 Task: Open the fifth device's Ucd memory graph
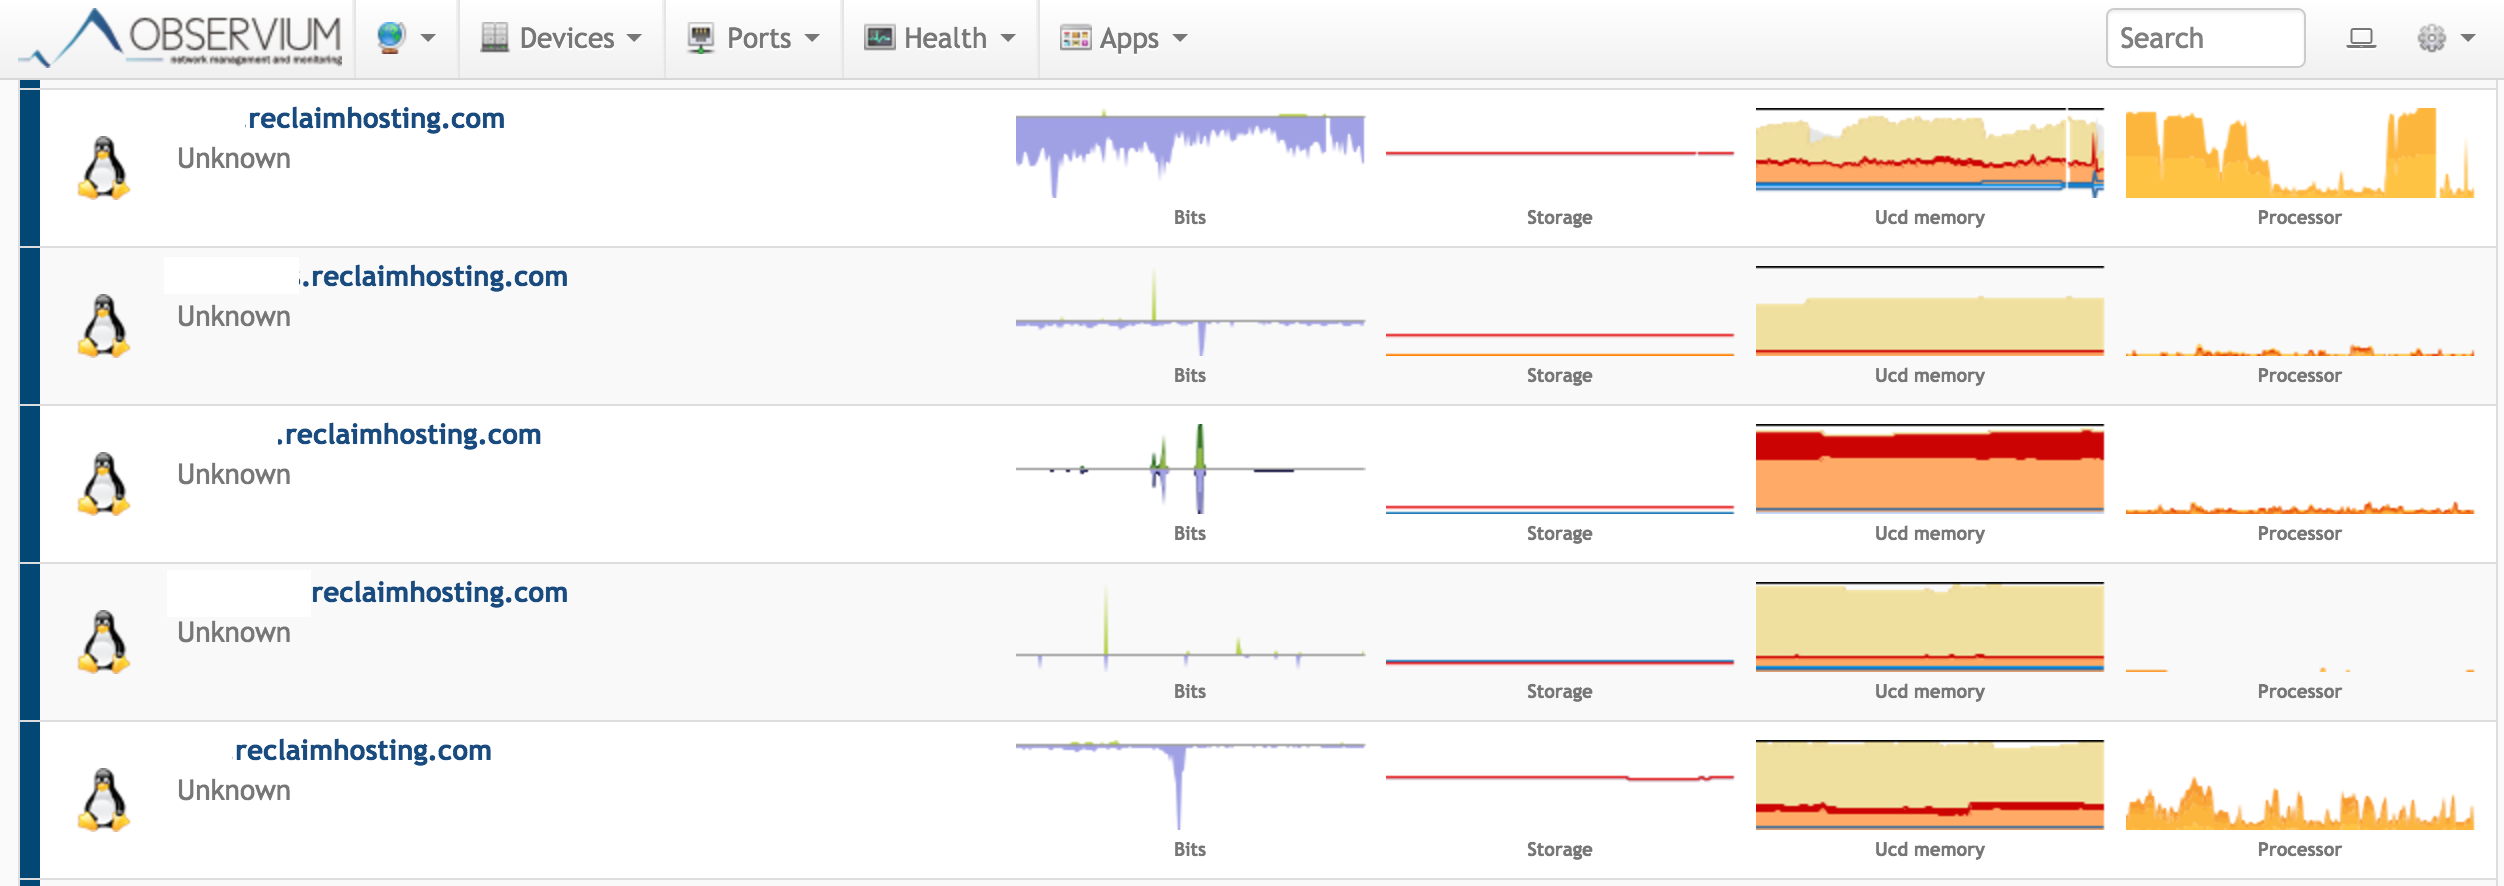pos(1930,785)
